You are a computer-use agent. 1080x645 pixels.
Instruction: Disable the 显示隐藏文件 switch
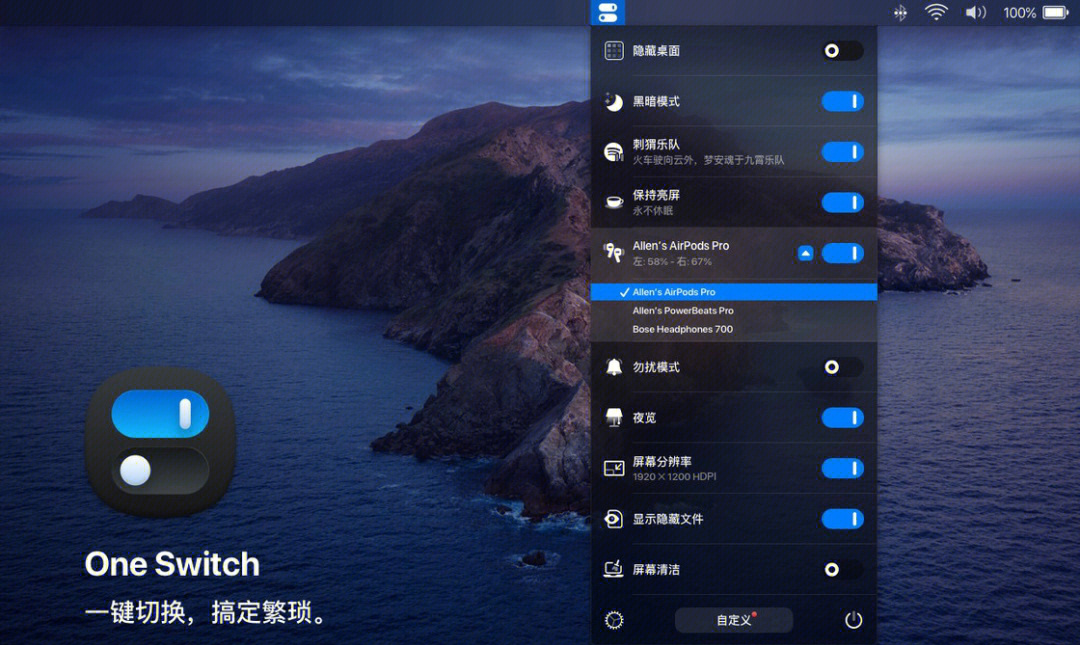coord(842,519)
